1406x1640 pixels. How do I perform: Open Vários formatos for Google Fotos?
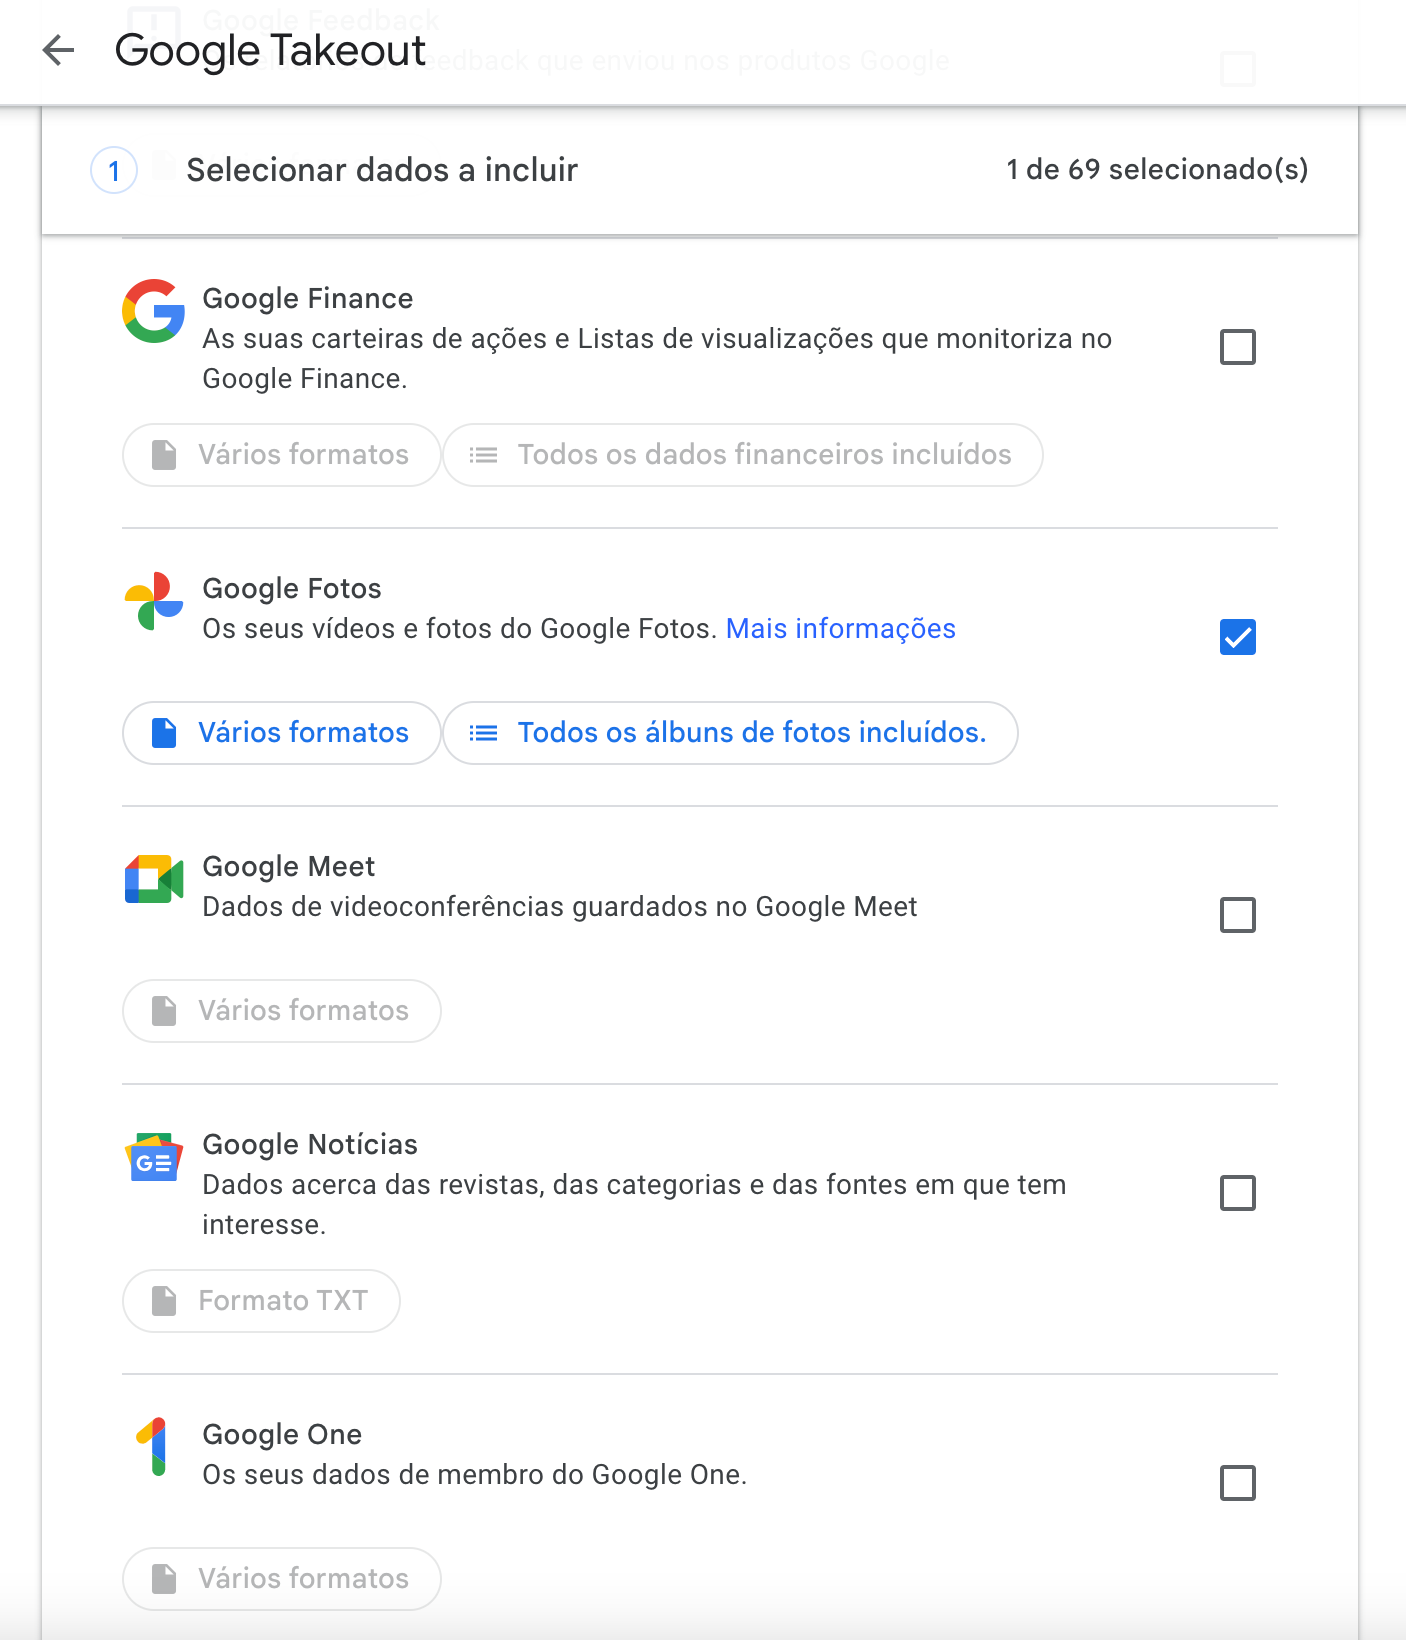(281, 733)
